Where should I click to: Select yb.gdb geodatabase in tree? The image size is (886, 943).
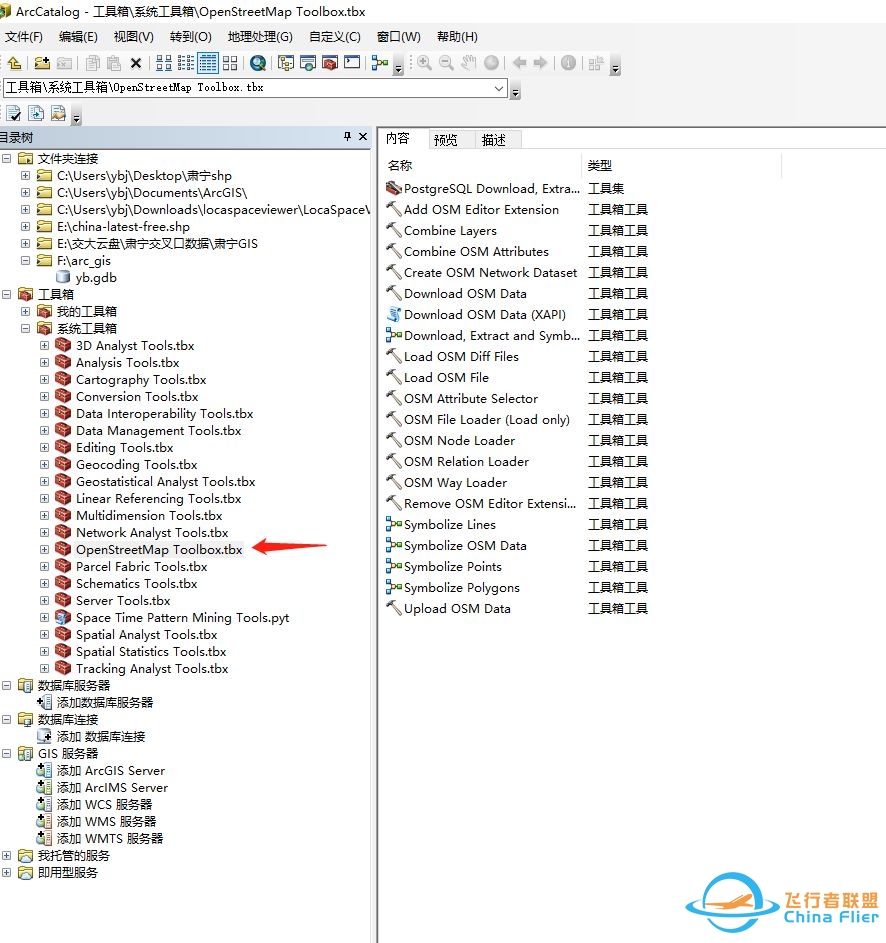coord(96,278)
